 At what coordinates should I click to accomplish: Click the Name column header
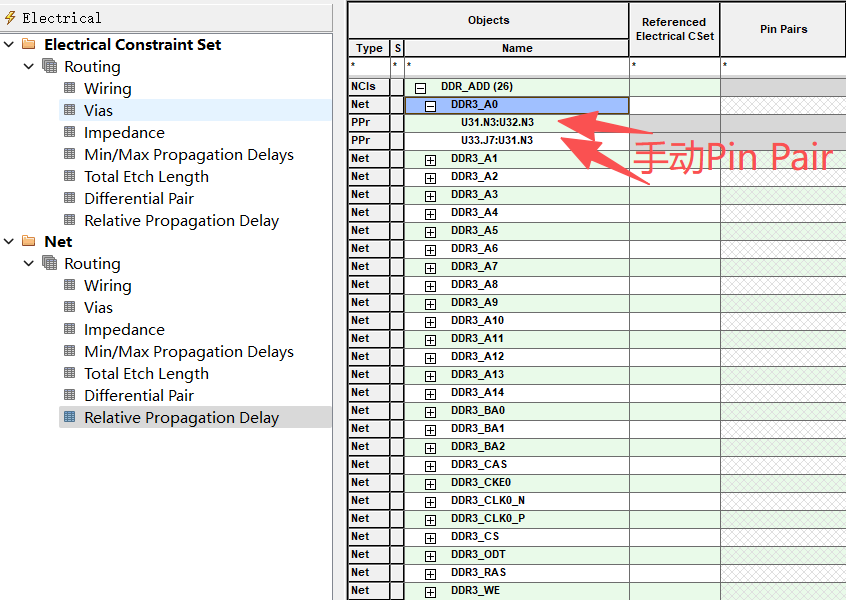tap(517, 48)
